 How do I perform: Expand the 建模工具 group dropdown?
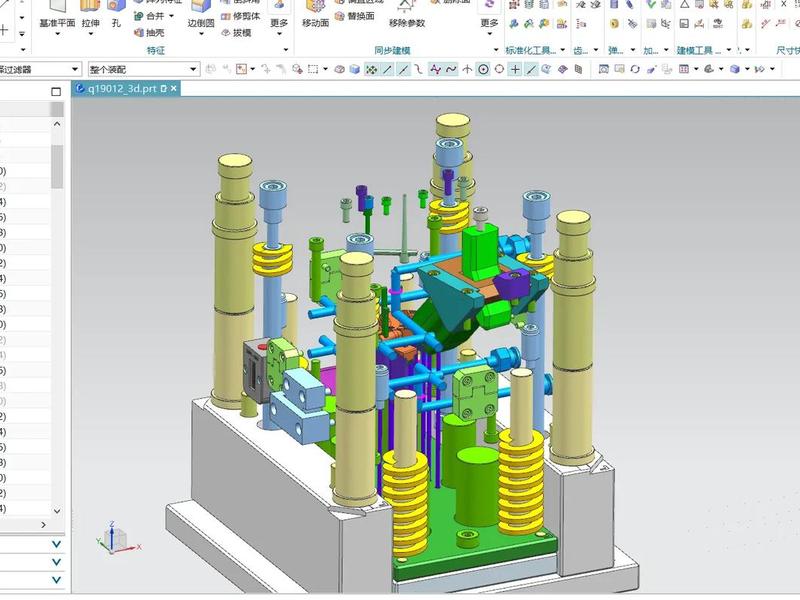[x=729, y=50]
